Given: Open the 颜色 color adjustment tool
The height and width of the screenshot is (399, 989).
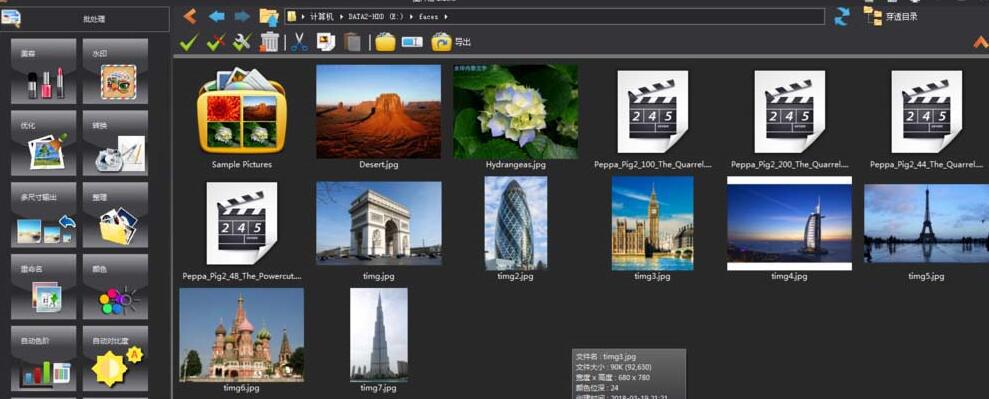Looking at the screenshot, I should (x=115, y=287).
